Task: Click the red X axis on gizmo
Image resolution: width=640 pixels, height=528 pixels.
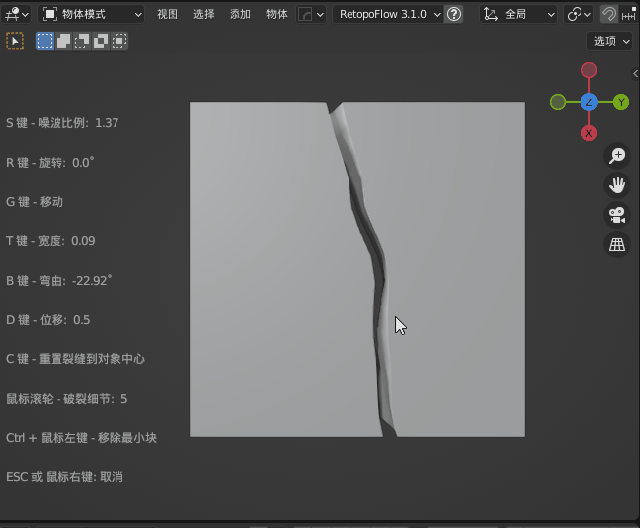Action: coord(589,133)
